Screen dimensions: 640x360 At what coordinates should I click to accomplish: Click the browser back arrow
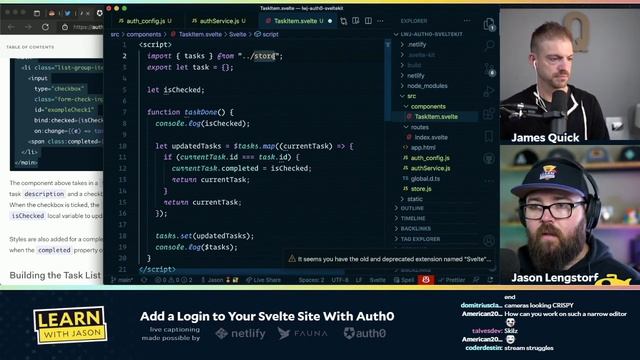(11, 27)
